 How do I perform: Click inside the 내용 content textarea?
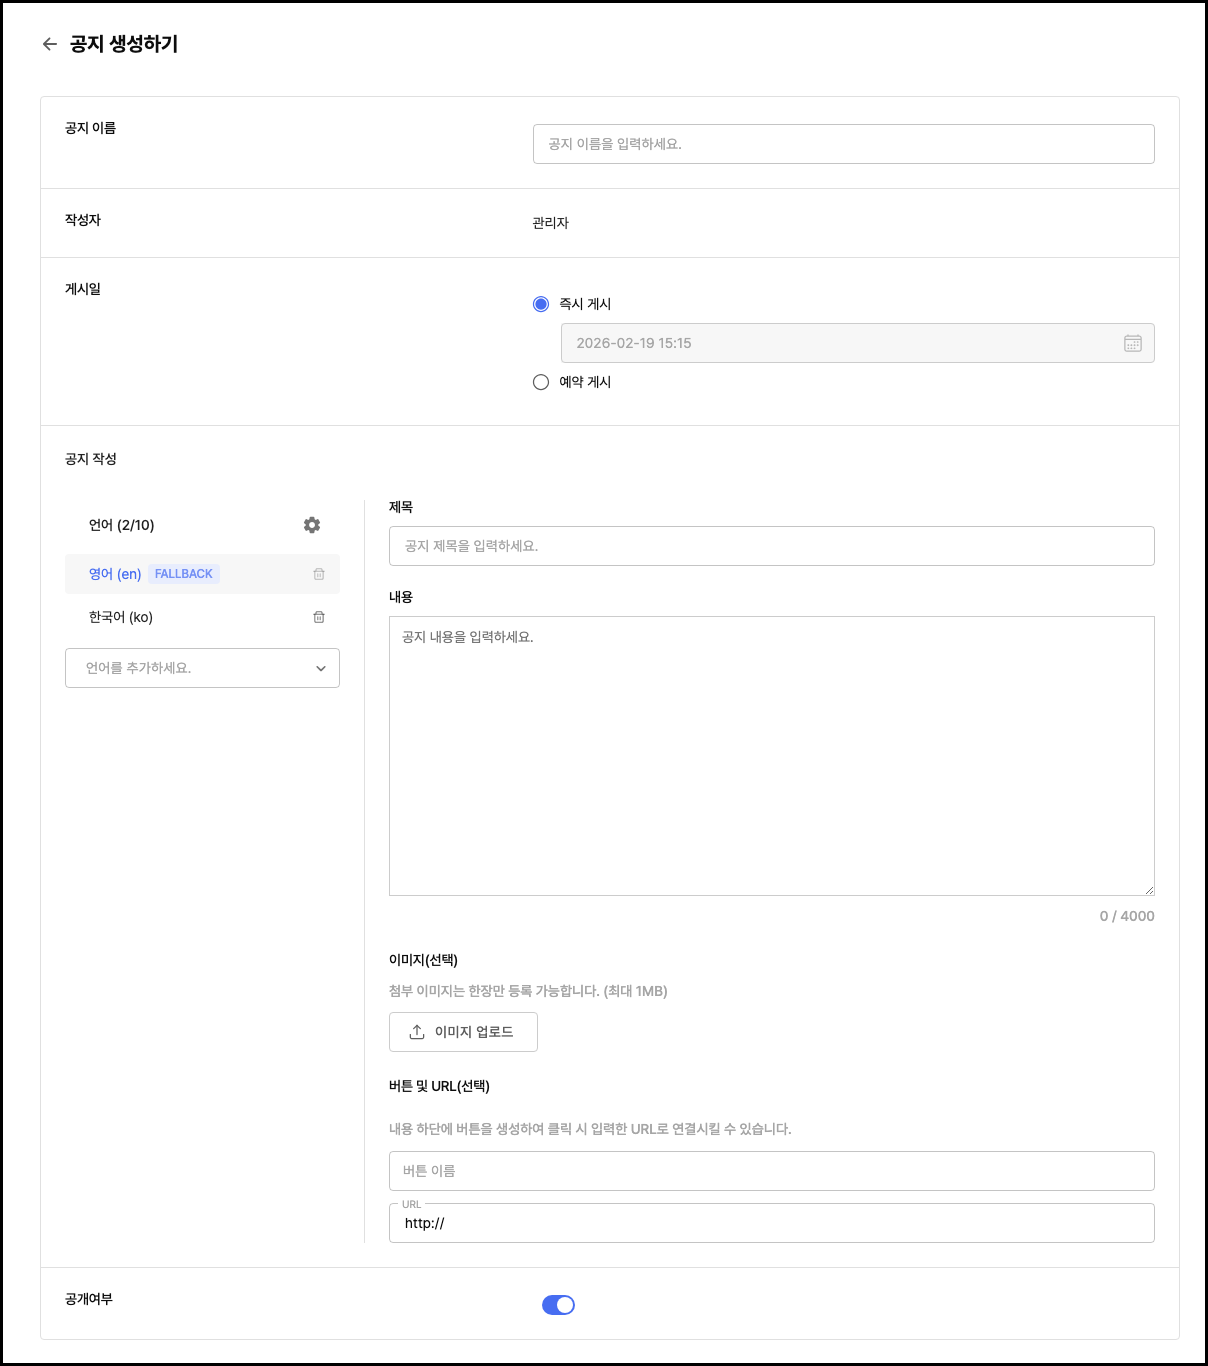771,755
